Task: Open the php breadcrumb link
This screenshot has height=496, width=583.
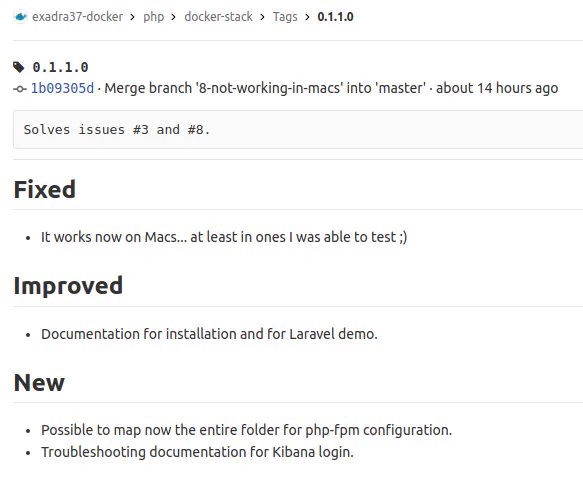Action: click(x=154, y=17)
